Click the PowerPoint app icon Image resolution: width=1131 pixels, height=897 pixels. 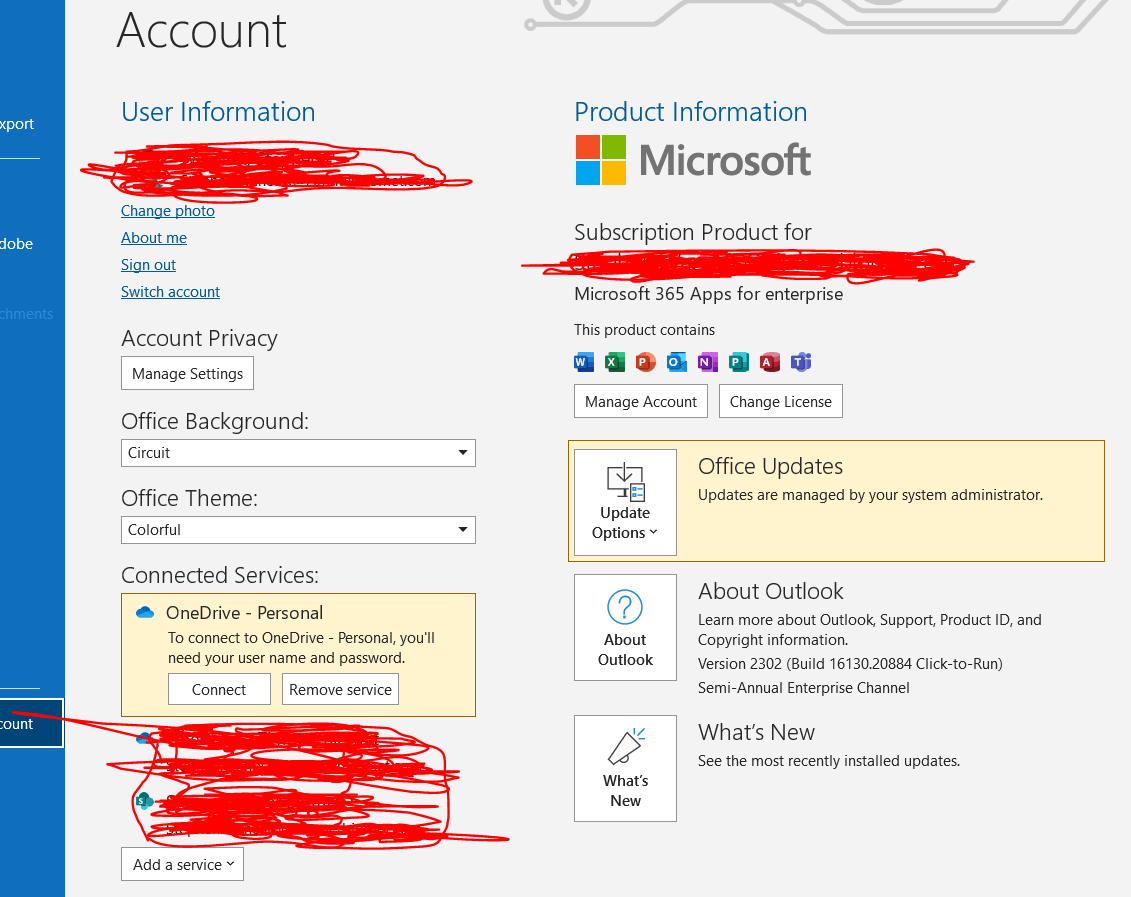[646, 362]
